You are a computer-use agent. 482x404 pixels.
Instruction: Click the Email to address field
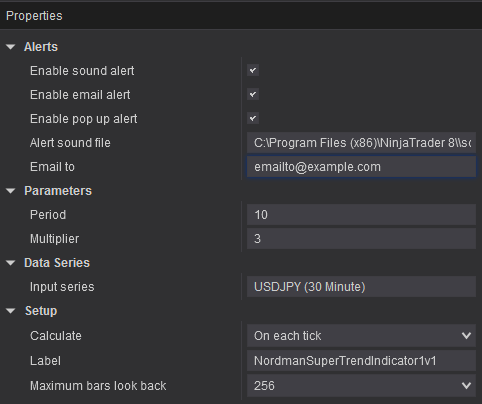point(361,167)
